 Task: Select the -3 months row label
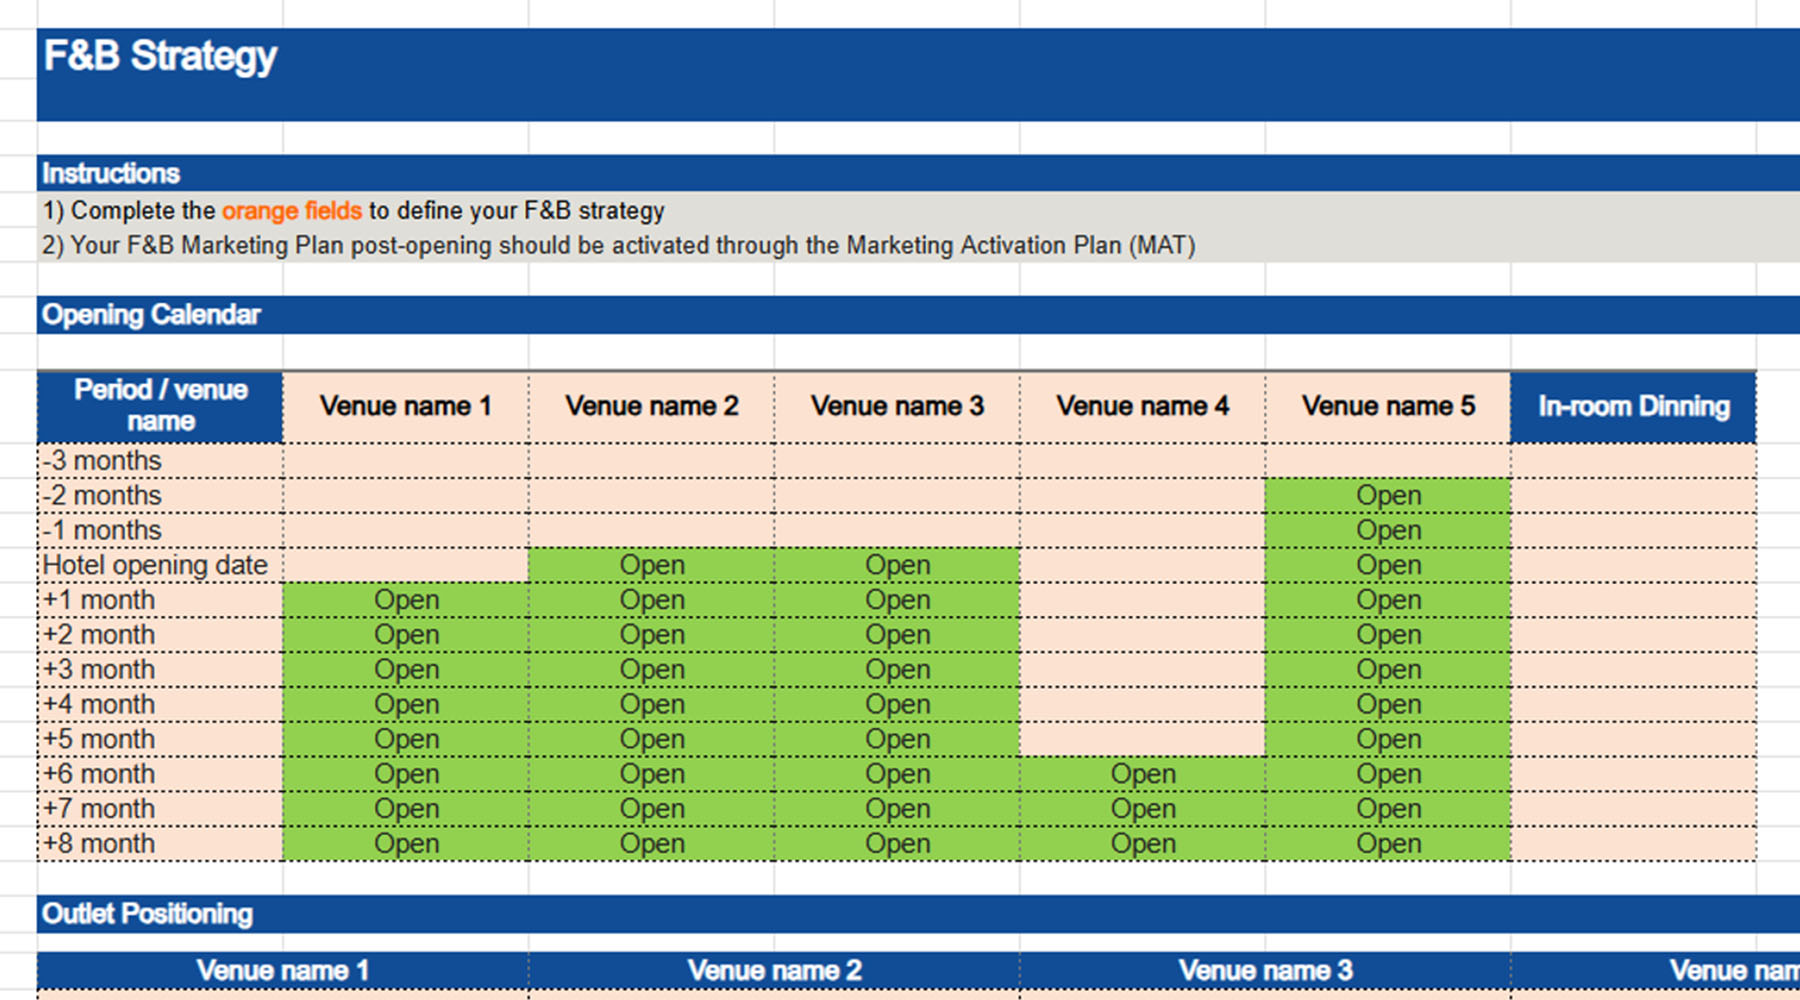pyautogui.click(x=160, y=461)
